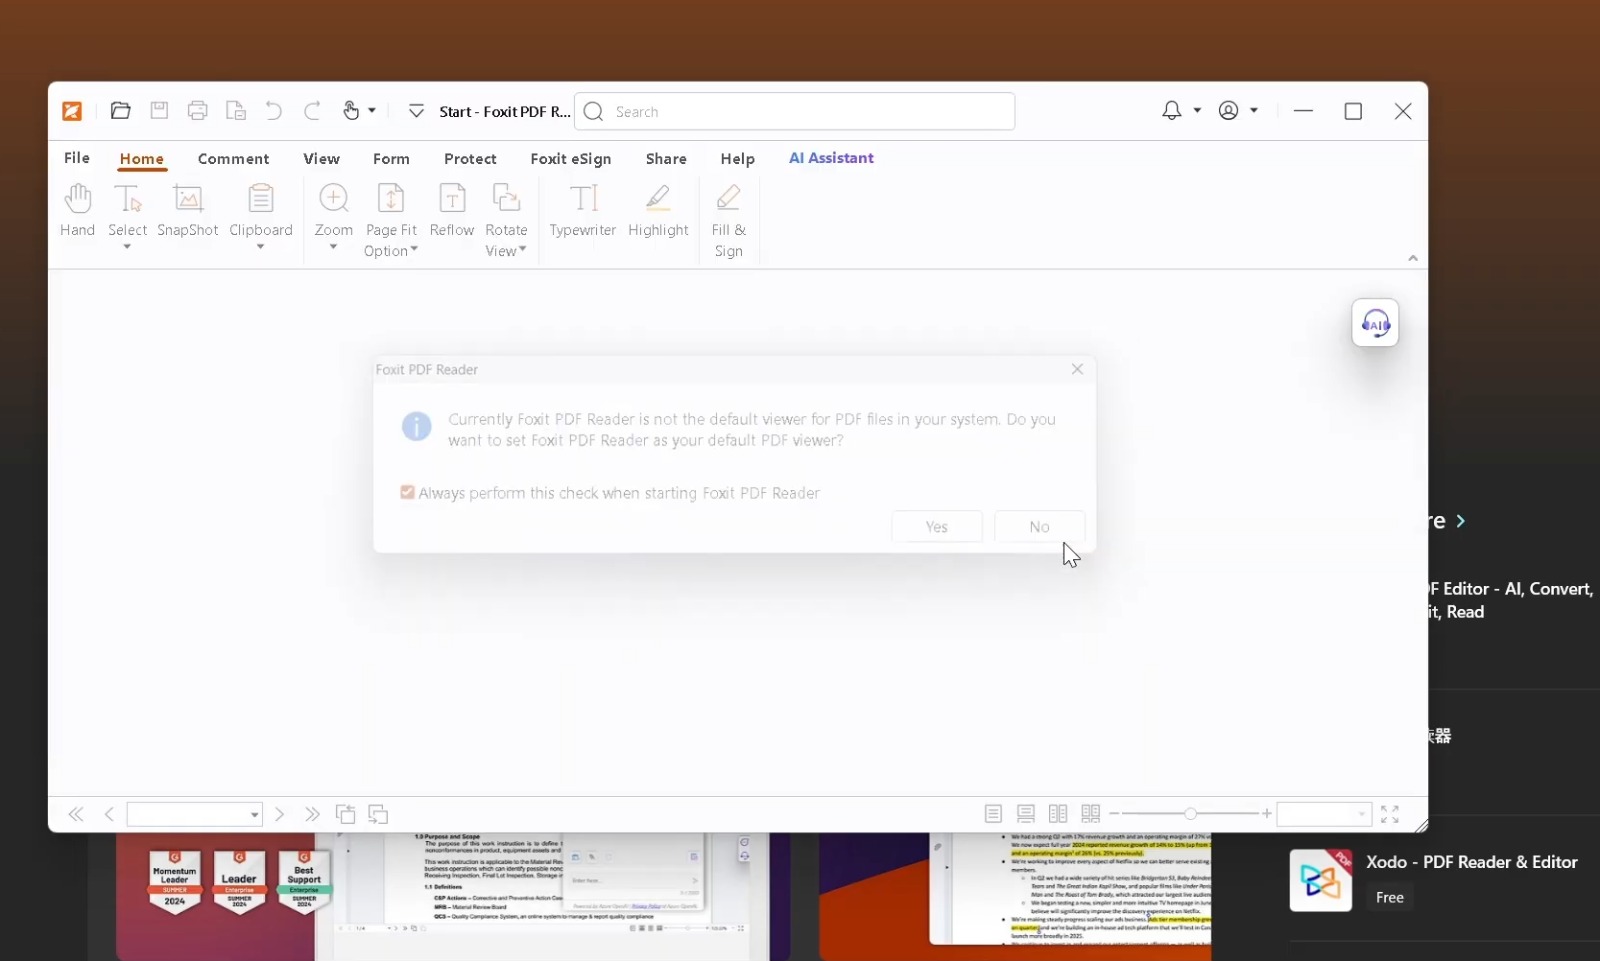Click the previous view icon
1600x961 pixels.
pos(346,814)
